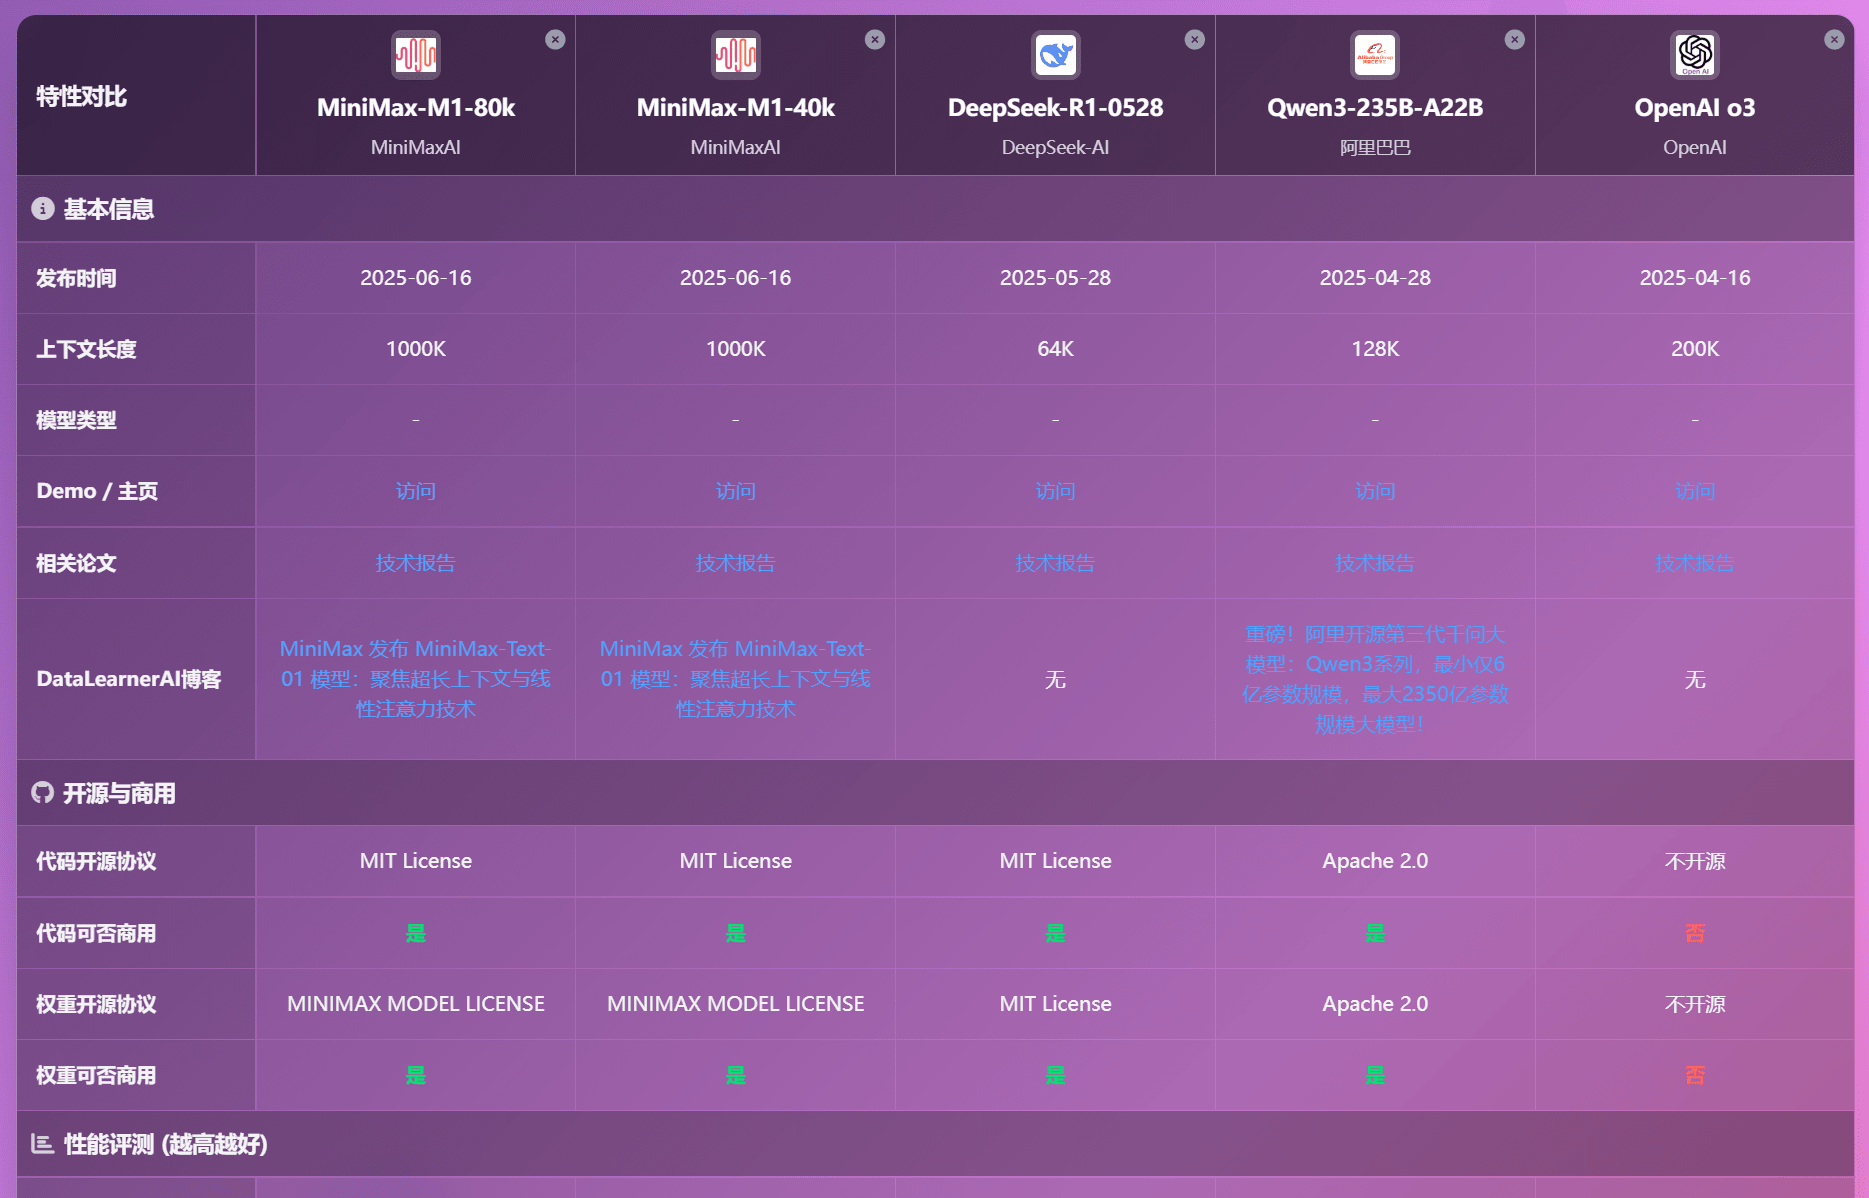The image size is (1869, 1198).
Task: Visit the MiniMax-M1-80k demo via 访问
Action: coord(416,491)
